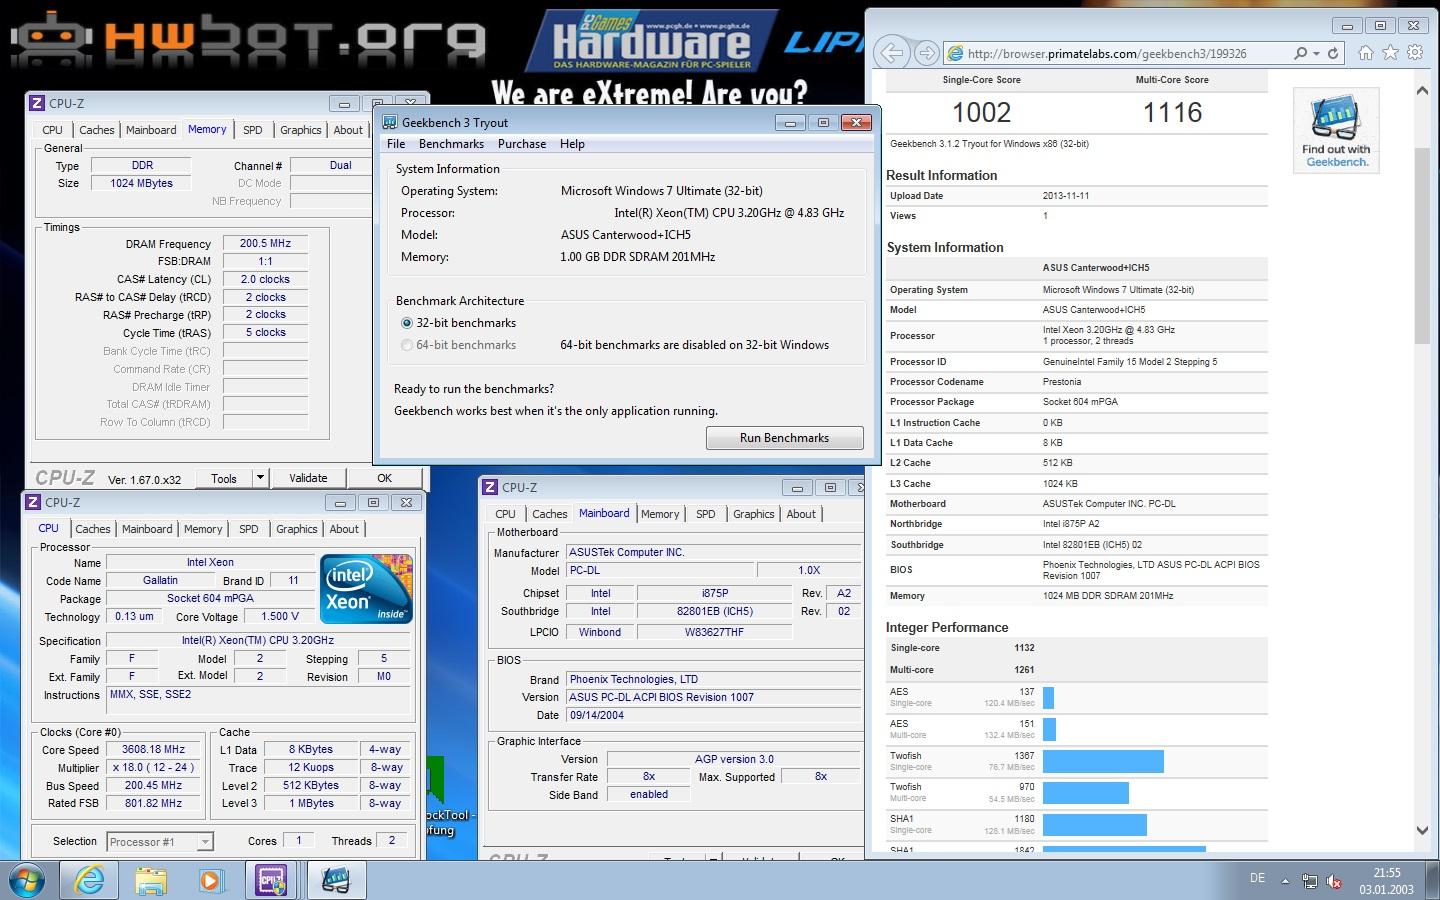Image resolution: width=1440 pixels, height=900 pixels.
Task: Click the Tools button in CPU-Z
Action: (224, 478)
